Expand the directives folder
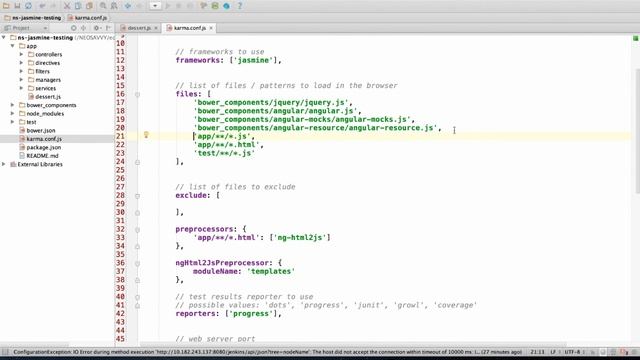Viewport: 640px width, 360px height. pyautogui.click(x=21, y=63)
